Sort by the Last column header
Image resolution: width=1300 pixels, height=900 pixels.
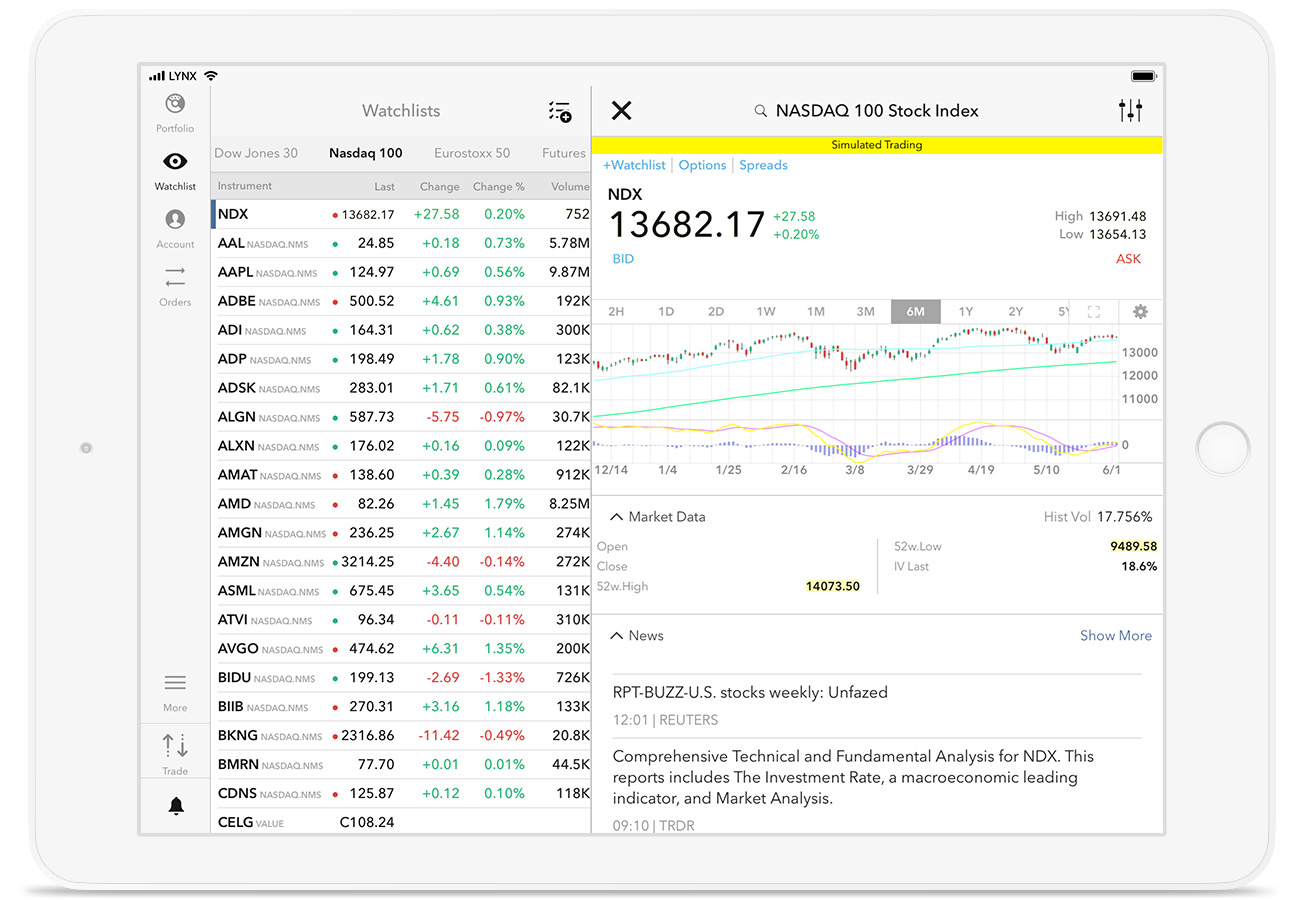pyautogui.click(x=385, y=186)
